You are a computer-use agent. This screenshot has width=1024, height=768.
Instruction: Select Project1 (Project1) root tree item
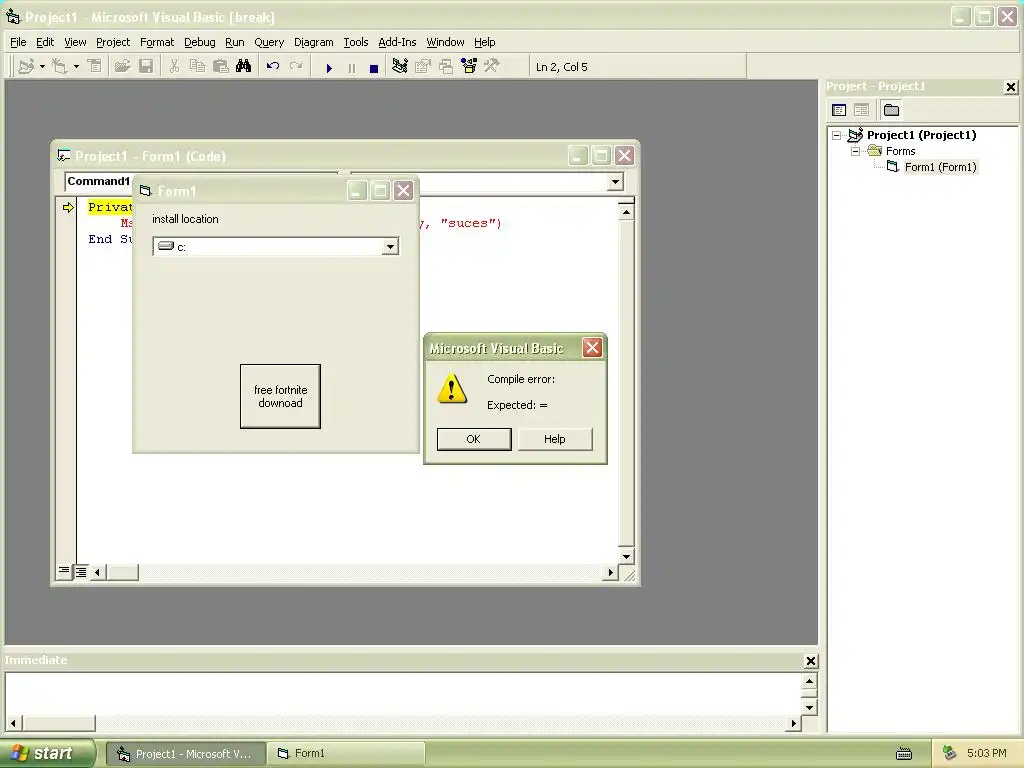click(921, 135)
